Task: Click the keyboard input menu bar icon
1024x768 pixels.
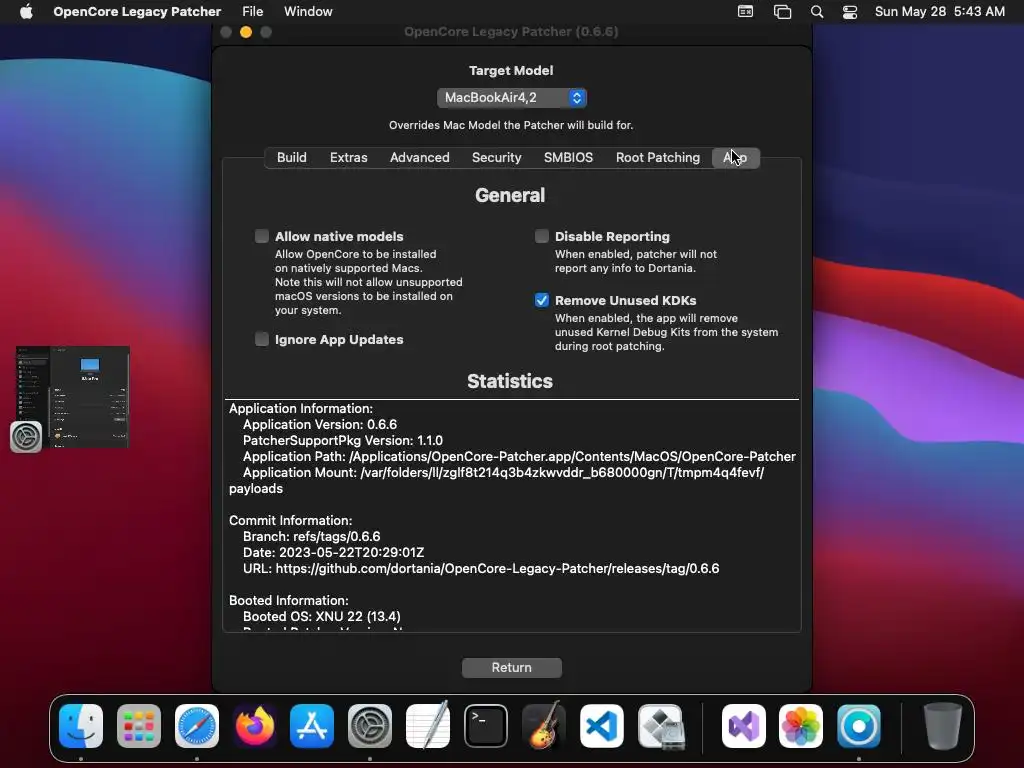Action: tap(745, 11)
